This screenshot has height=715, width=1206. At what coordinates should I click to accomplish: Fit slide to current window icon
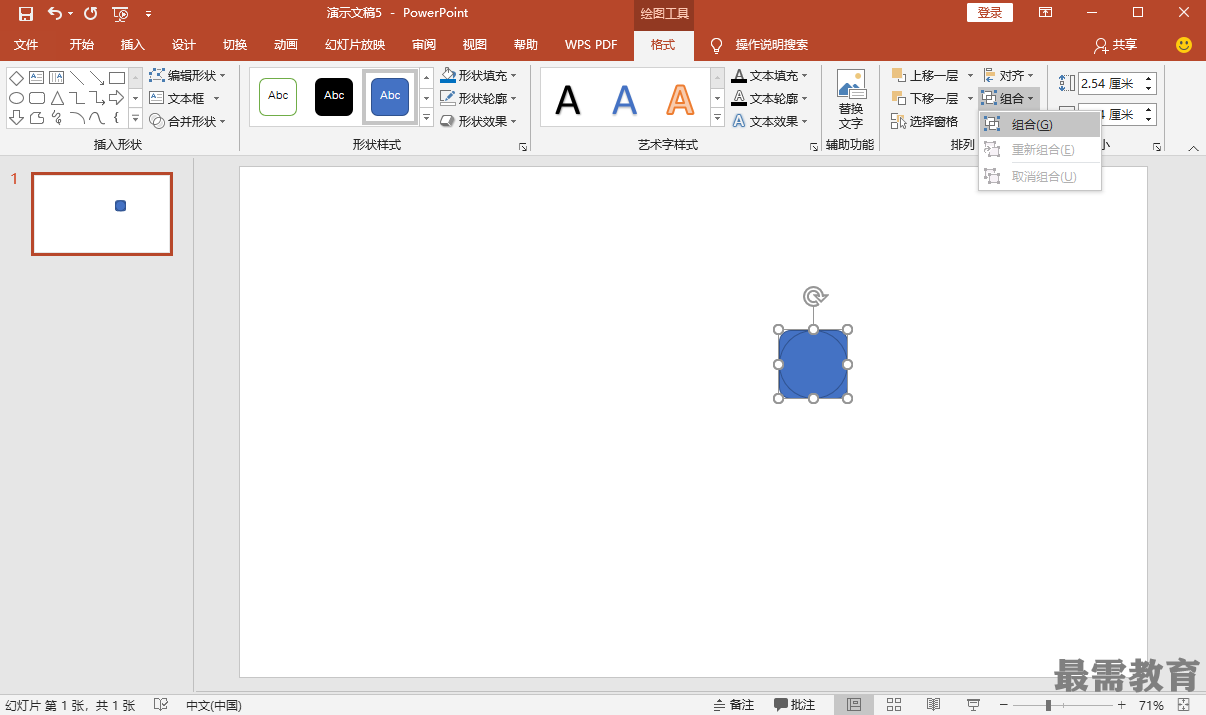(1184, 705)
